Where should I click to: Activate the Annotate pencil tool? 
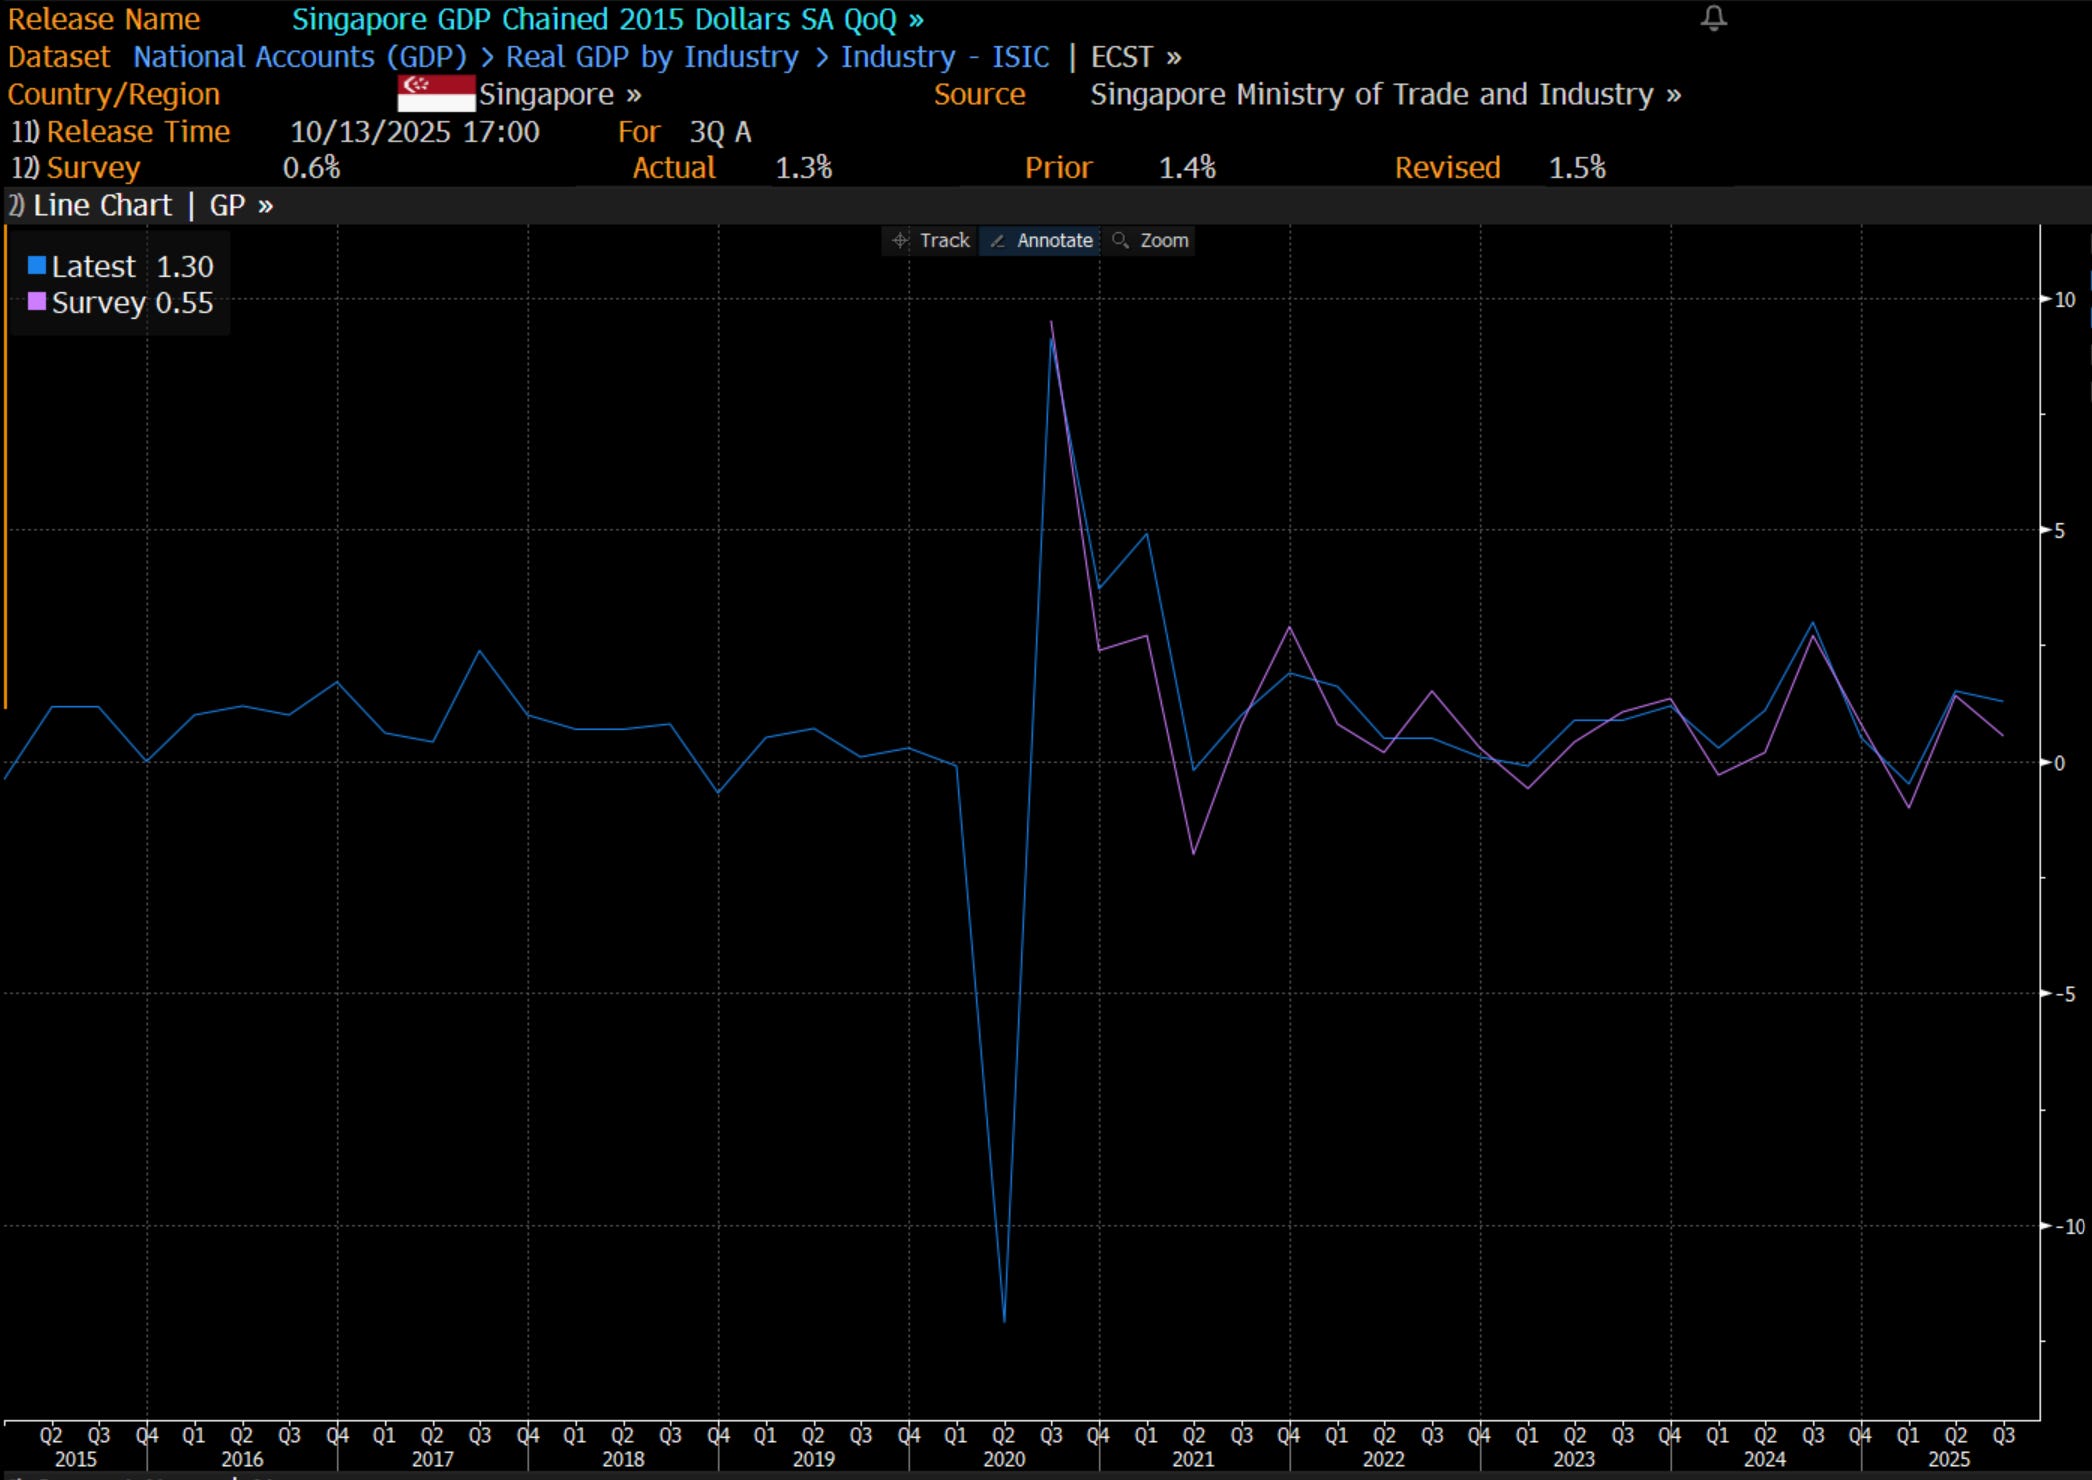pos(1041,241)
